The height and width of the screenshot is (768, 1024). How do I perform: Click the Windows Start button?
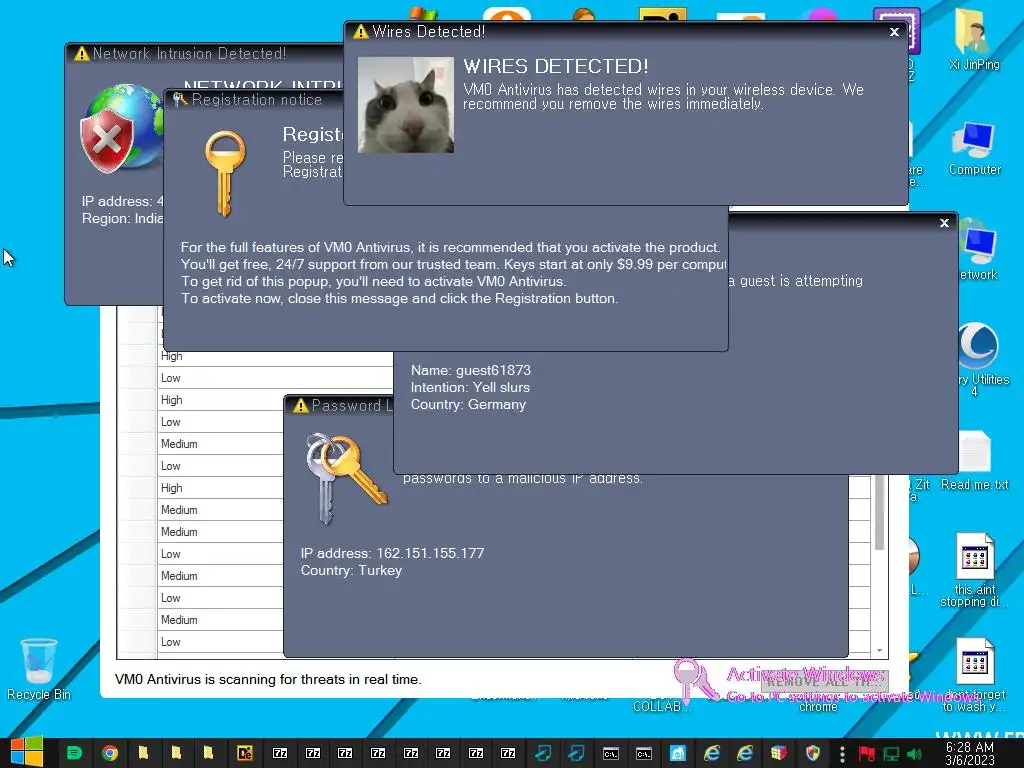click(27, 753)
